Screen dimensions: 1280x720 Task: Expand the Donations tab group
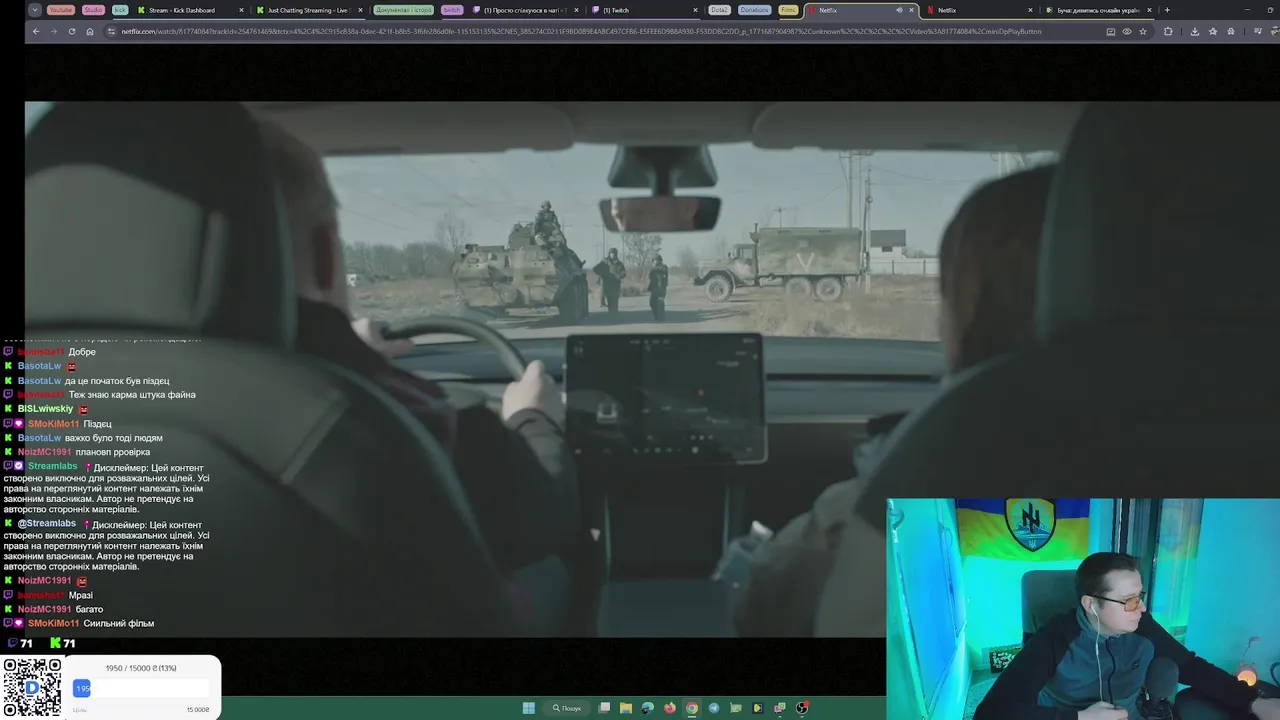point(754,10)
